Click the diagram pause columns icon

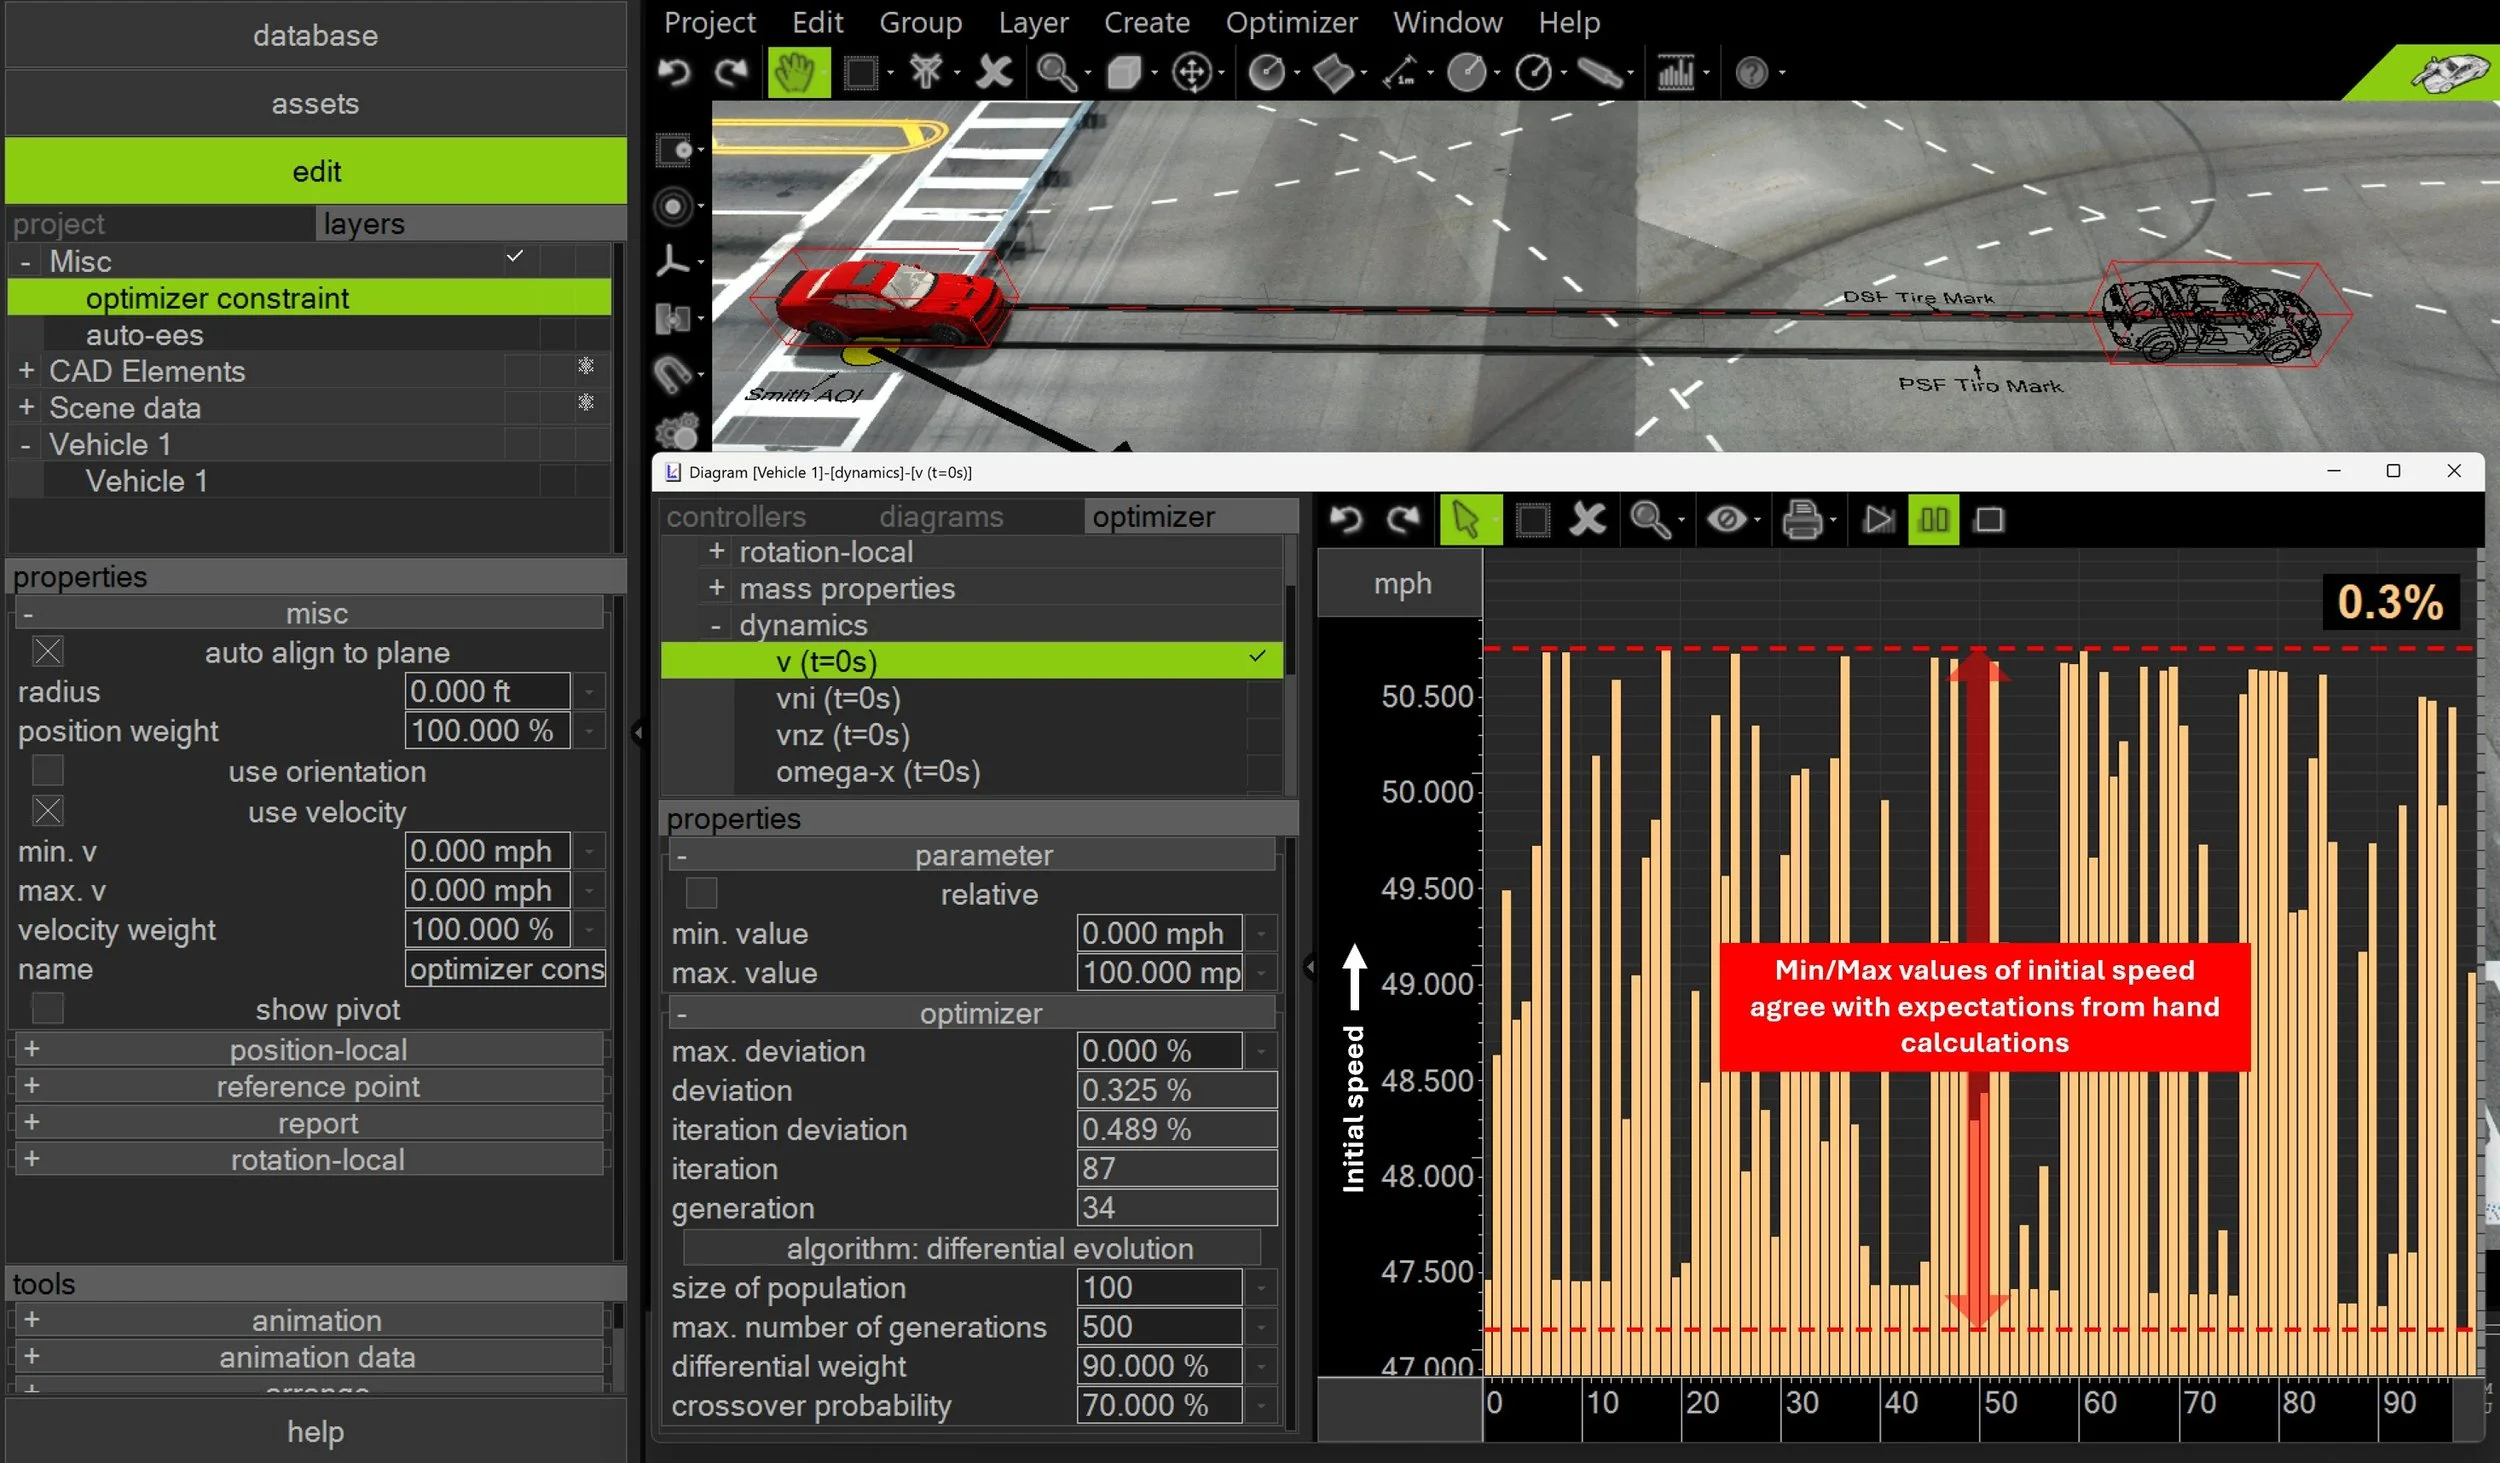[x=1934, y=520]
